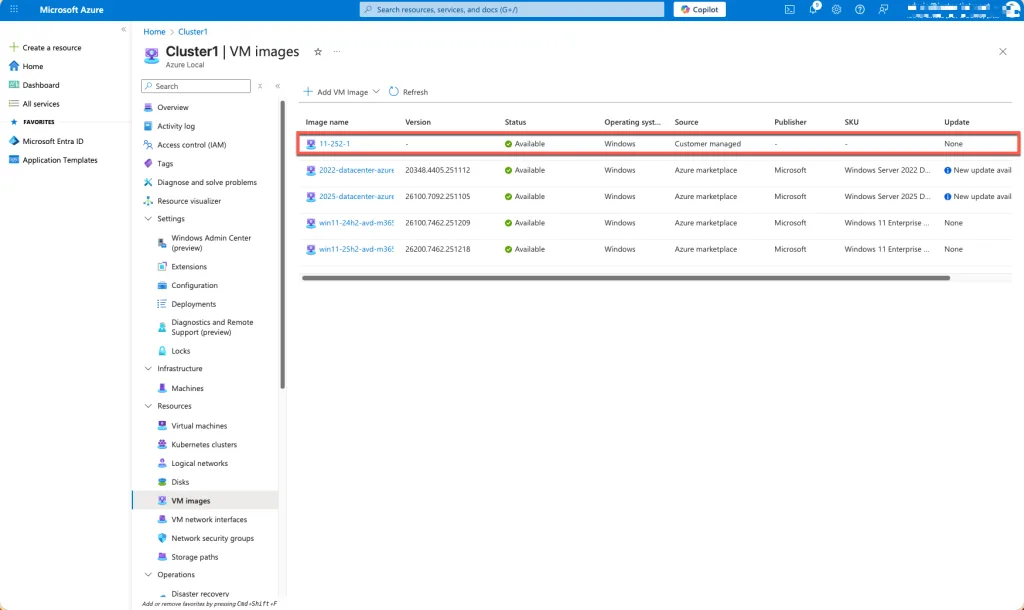The width and height of the screenshot is (1024, 610).
Task: Expand the Add VM Image dropdown
Action: 376,92
